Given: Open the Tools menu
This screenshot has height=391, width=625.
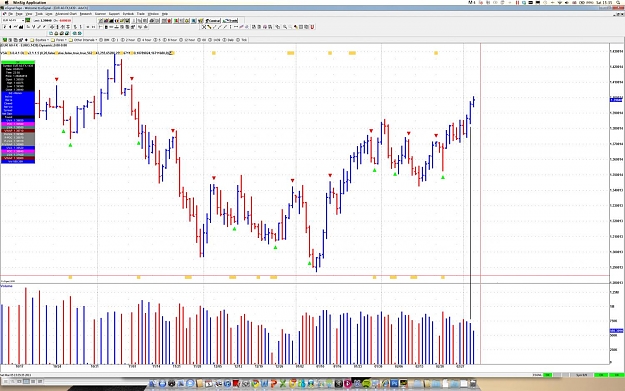Looking at the screenshot, I should coord(39,14).
